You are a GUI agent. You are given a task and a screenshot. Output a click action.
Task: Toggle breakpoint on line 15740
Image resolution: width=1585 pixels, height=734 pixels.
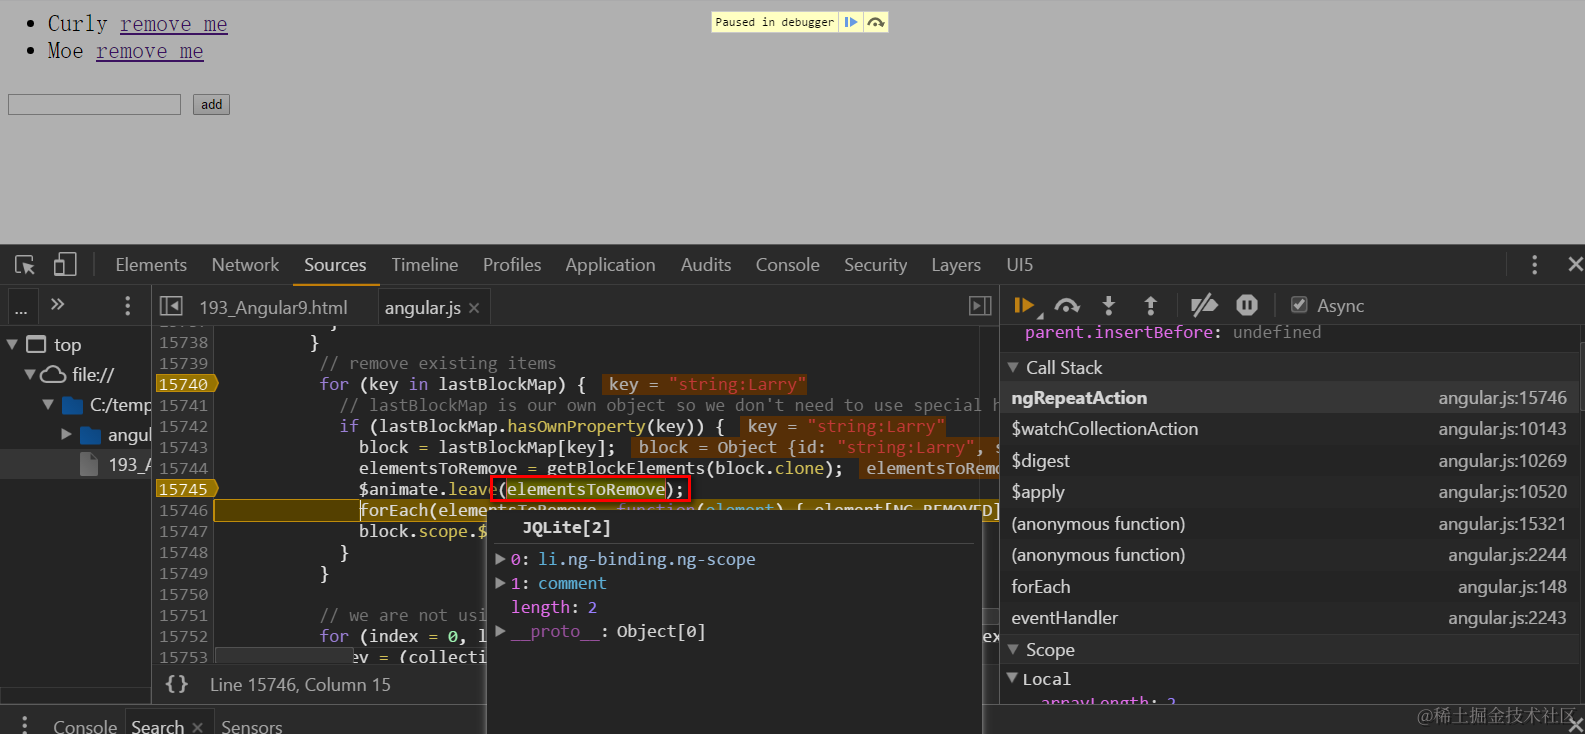(185, 384)
